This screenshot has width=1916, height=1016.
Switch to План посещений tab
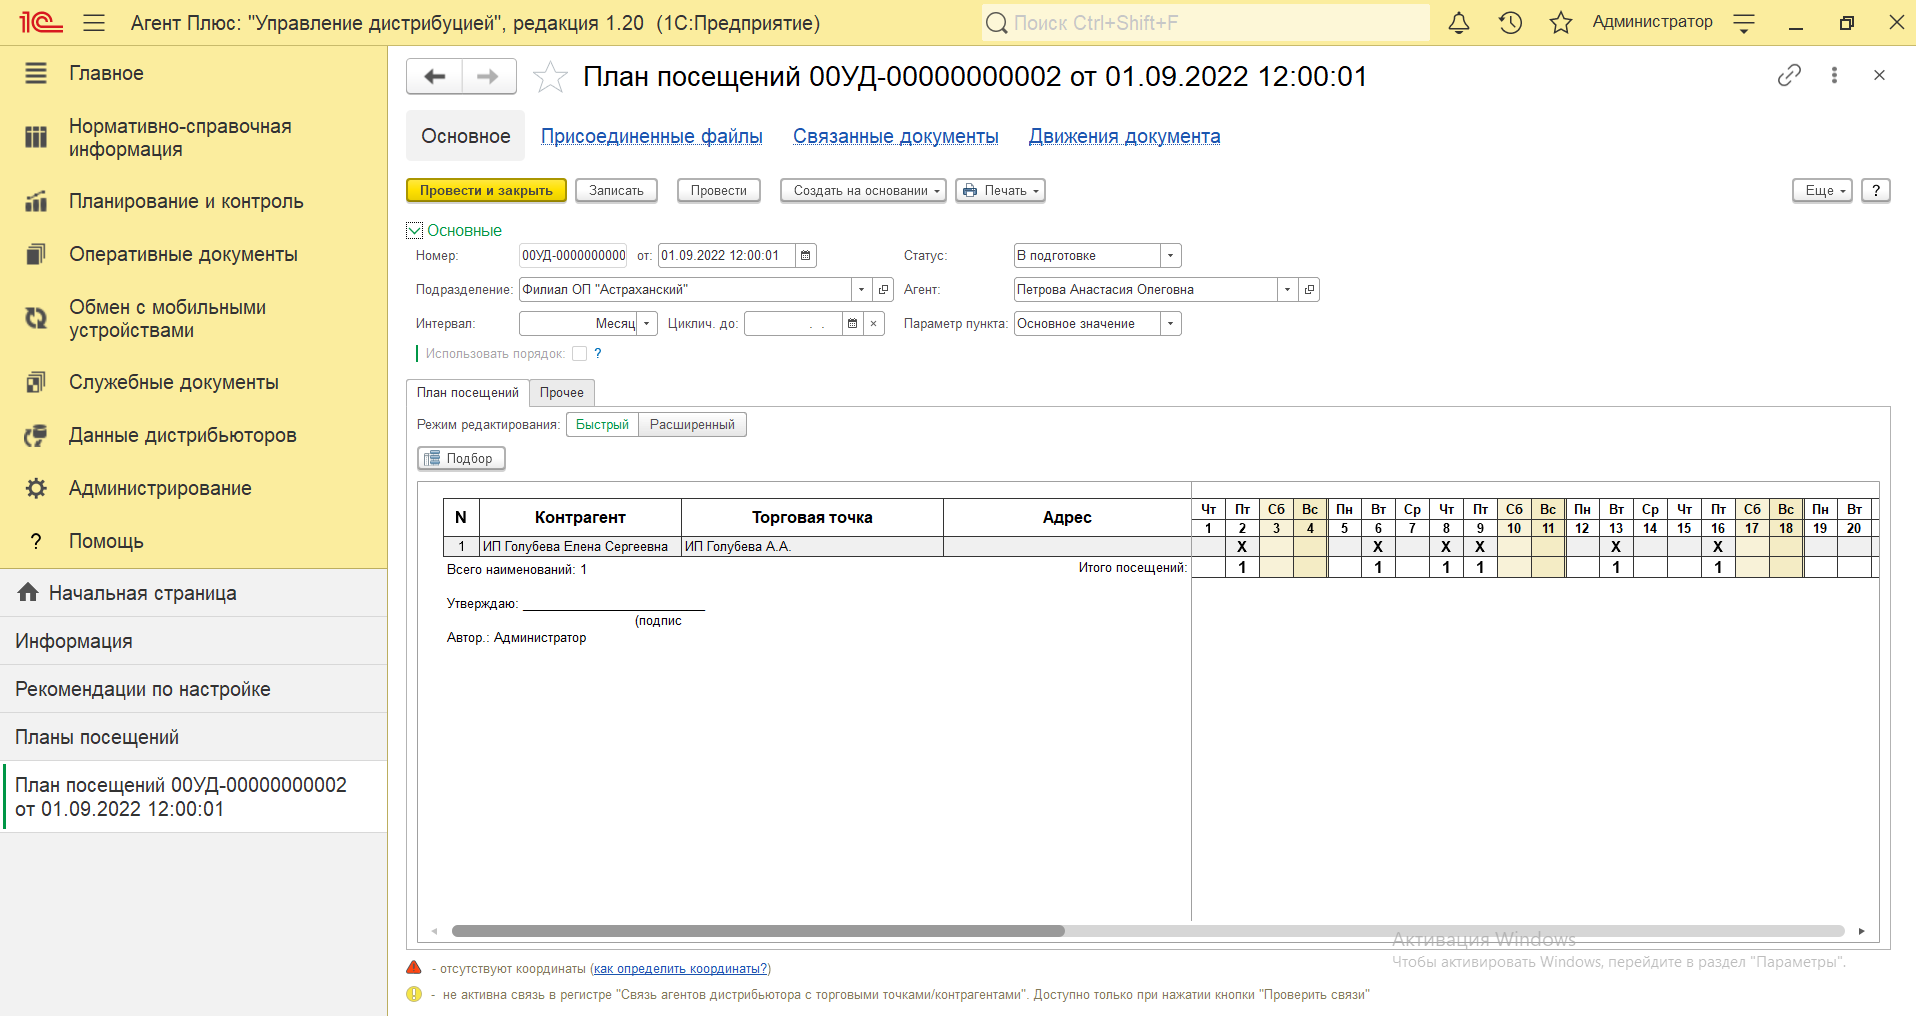coord(468,393)
